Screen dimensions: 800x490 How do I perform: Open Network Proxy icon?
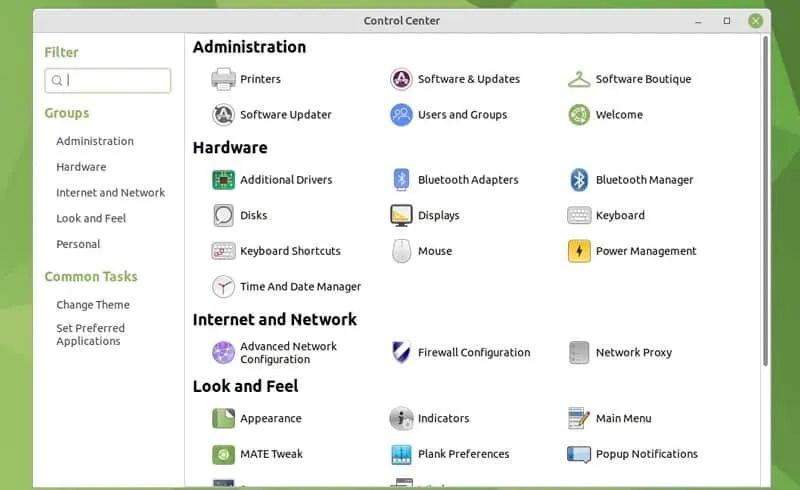(x=579, y=353)
